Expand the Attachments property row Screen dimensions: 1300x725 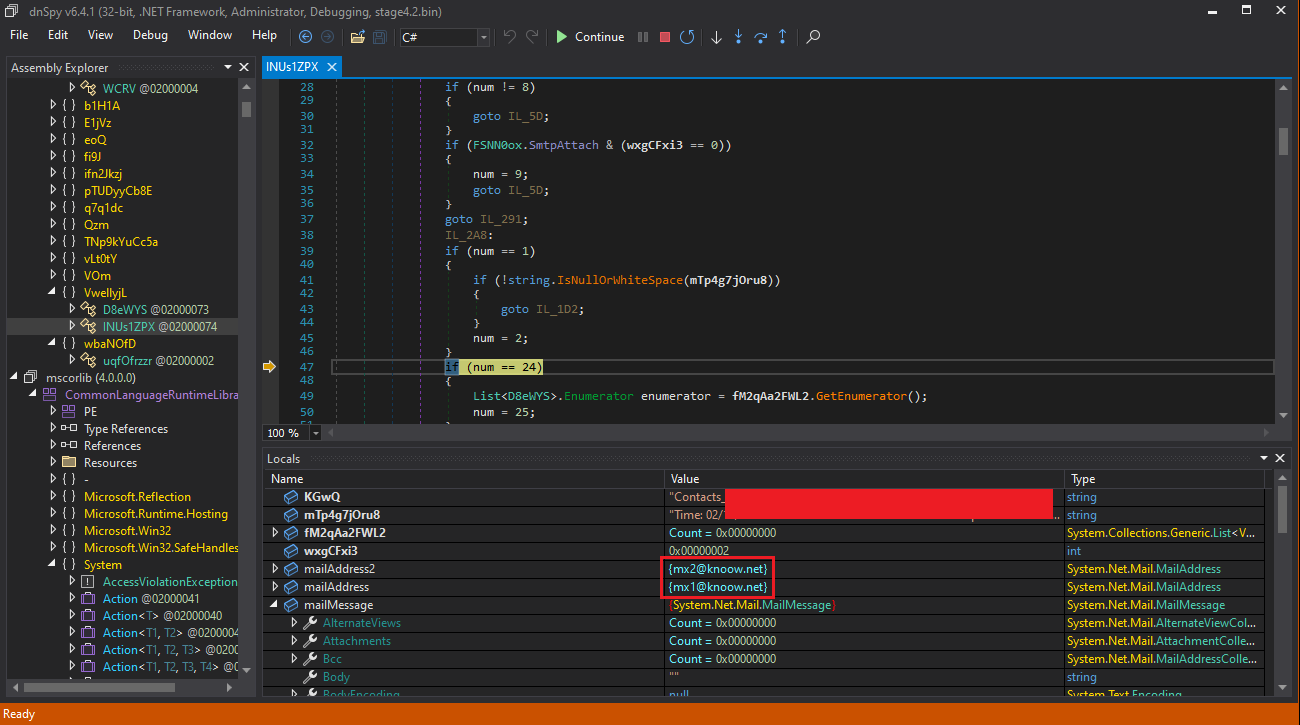point(294,640)
